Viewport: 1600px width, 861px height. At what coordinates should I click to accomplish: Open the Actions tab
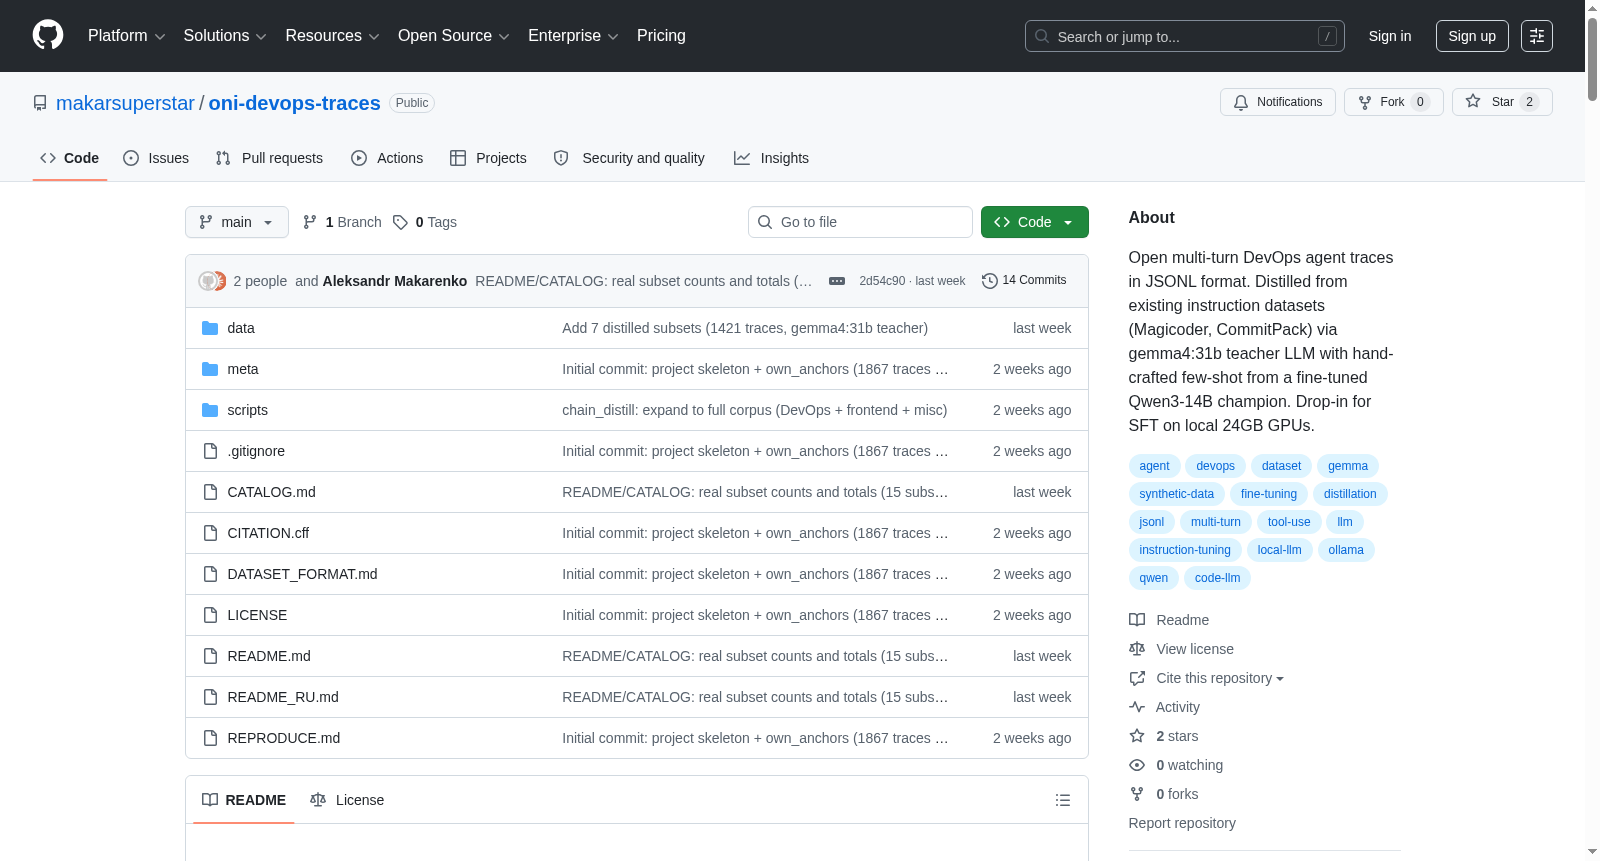coord(387,158)
